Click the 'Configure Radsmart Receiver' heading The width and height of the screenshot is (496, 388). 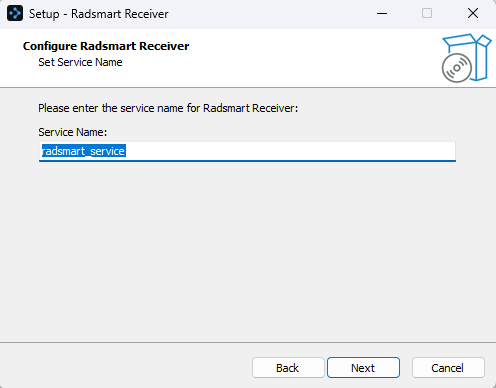(106, 46)
